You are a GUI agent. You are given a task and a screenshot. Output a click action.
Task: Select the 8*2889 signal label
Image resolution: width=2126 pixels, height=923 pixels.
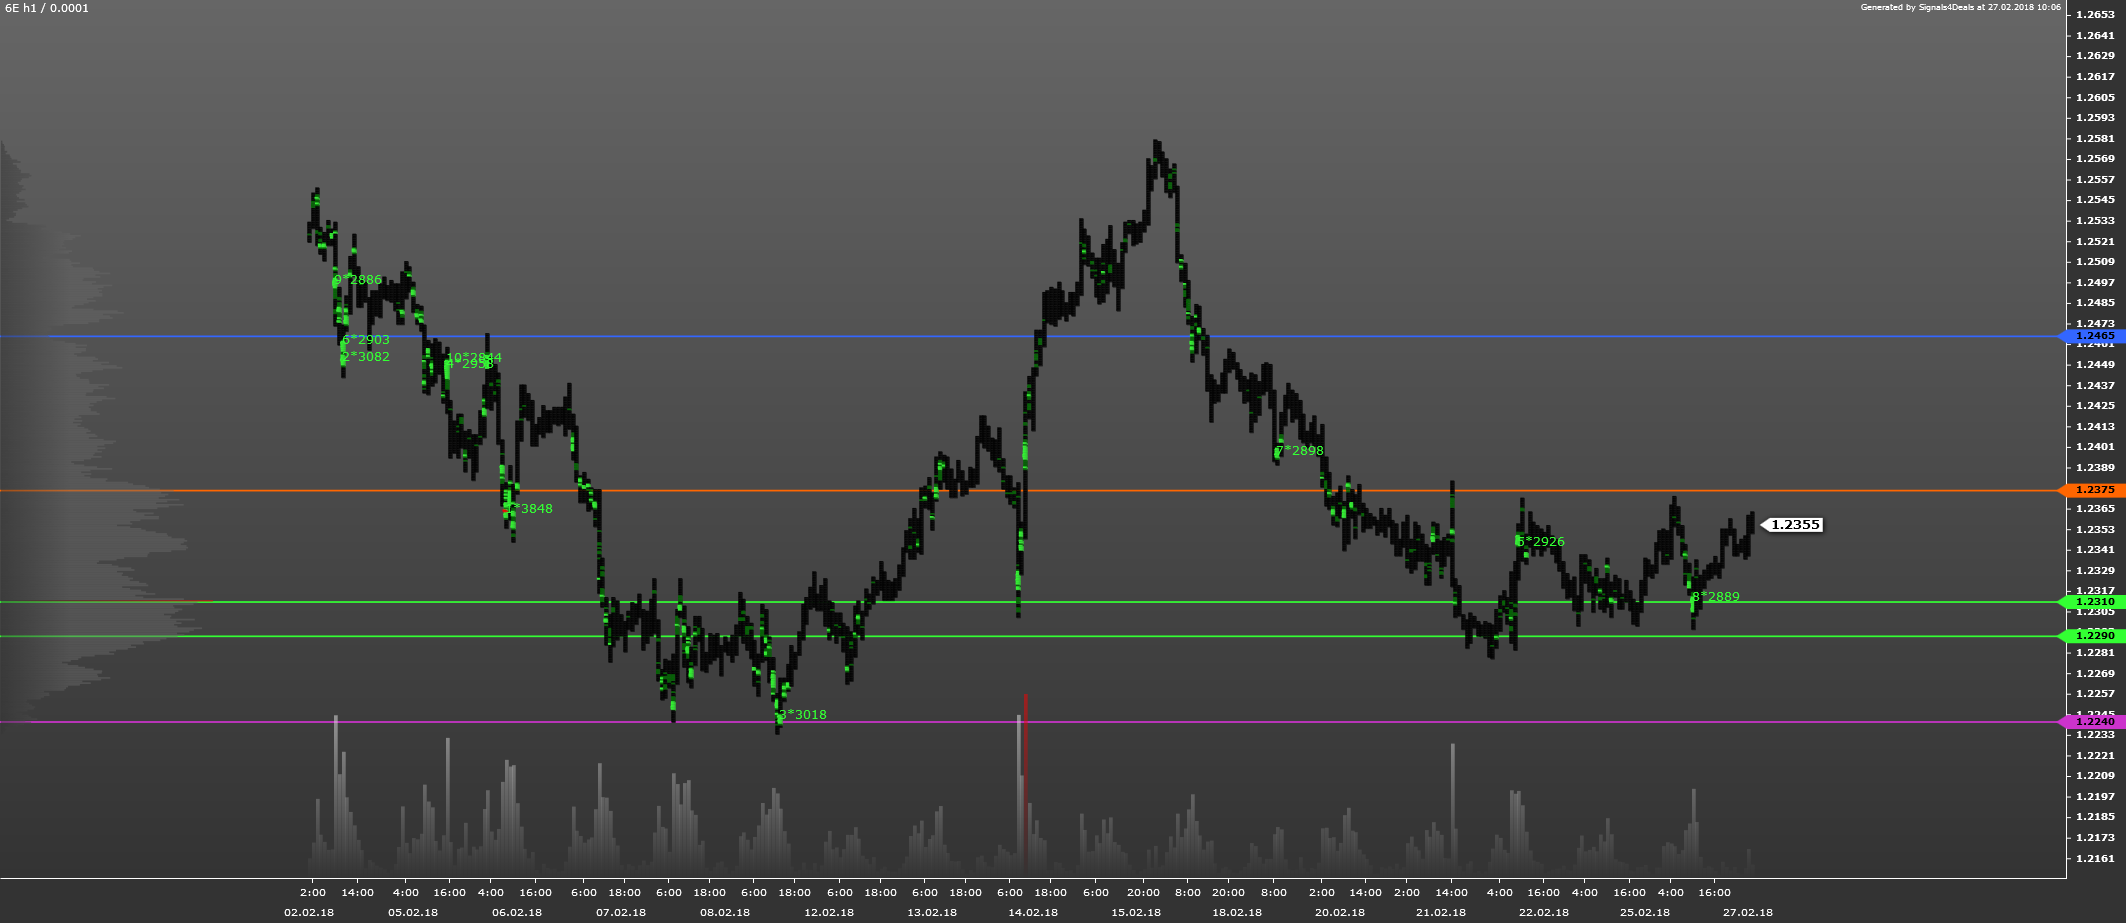(x=1716, y=597)
